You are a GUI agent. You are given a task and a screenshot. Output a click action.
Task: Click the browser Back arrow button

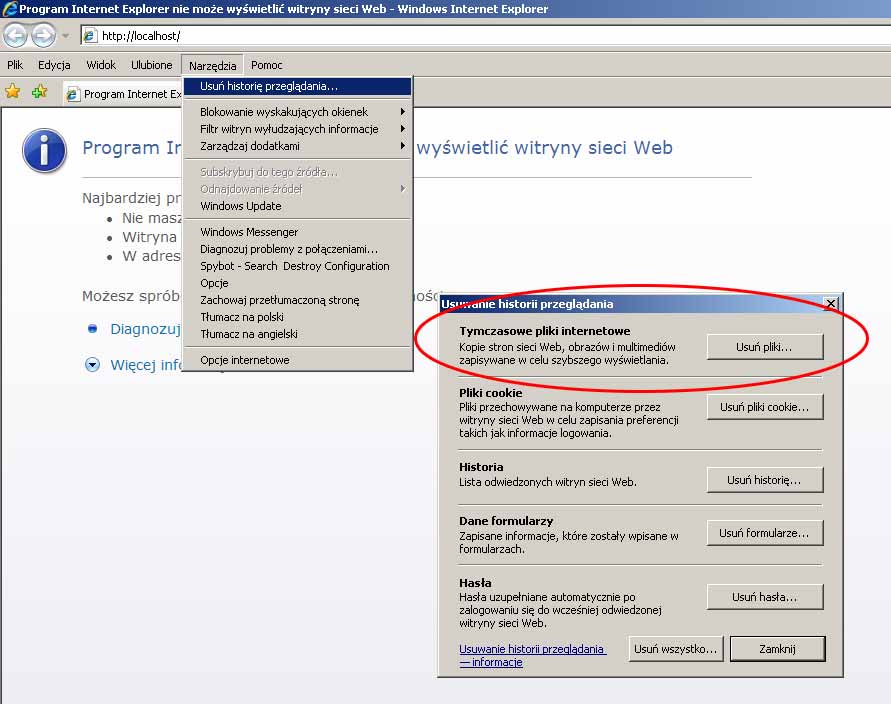pos(15,36)
